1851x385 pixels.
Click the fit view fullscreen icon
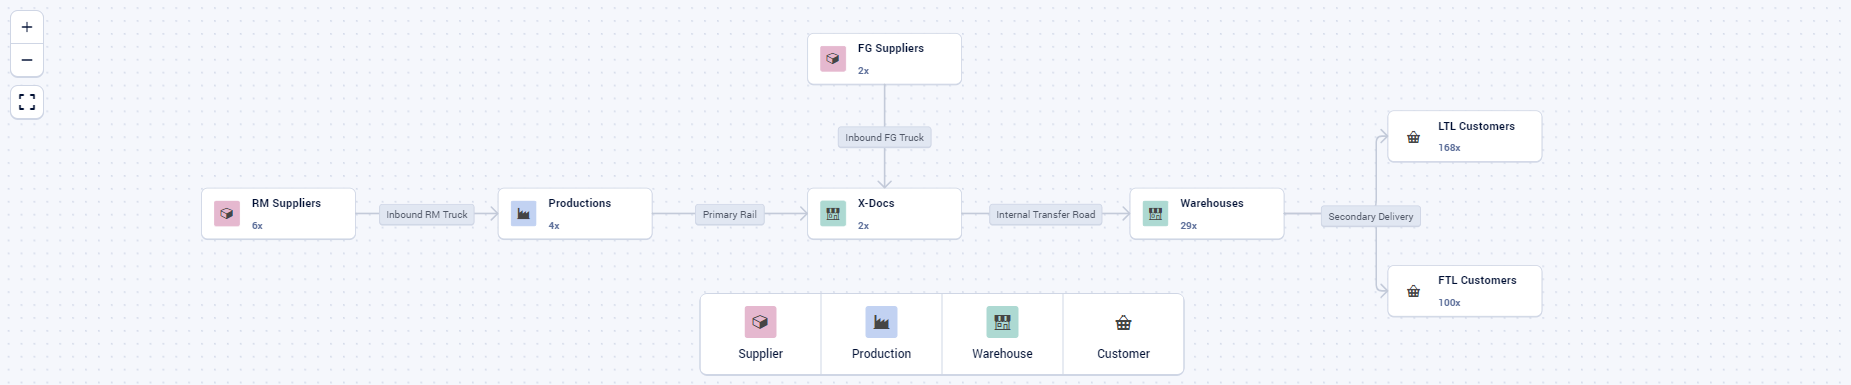click(x=27, y=102)
